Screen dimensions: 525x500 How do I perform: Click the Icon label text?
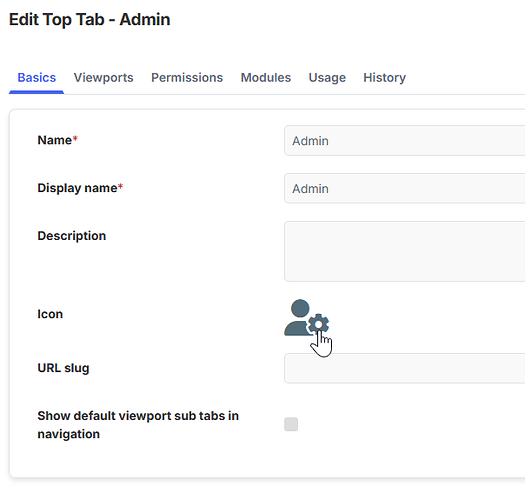(x=50, y=314)
